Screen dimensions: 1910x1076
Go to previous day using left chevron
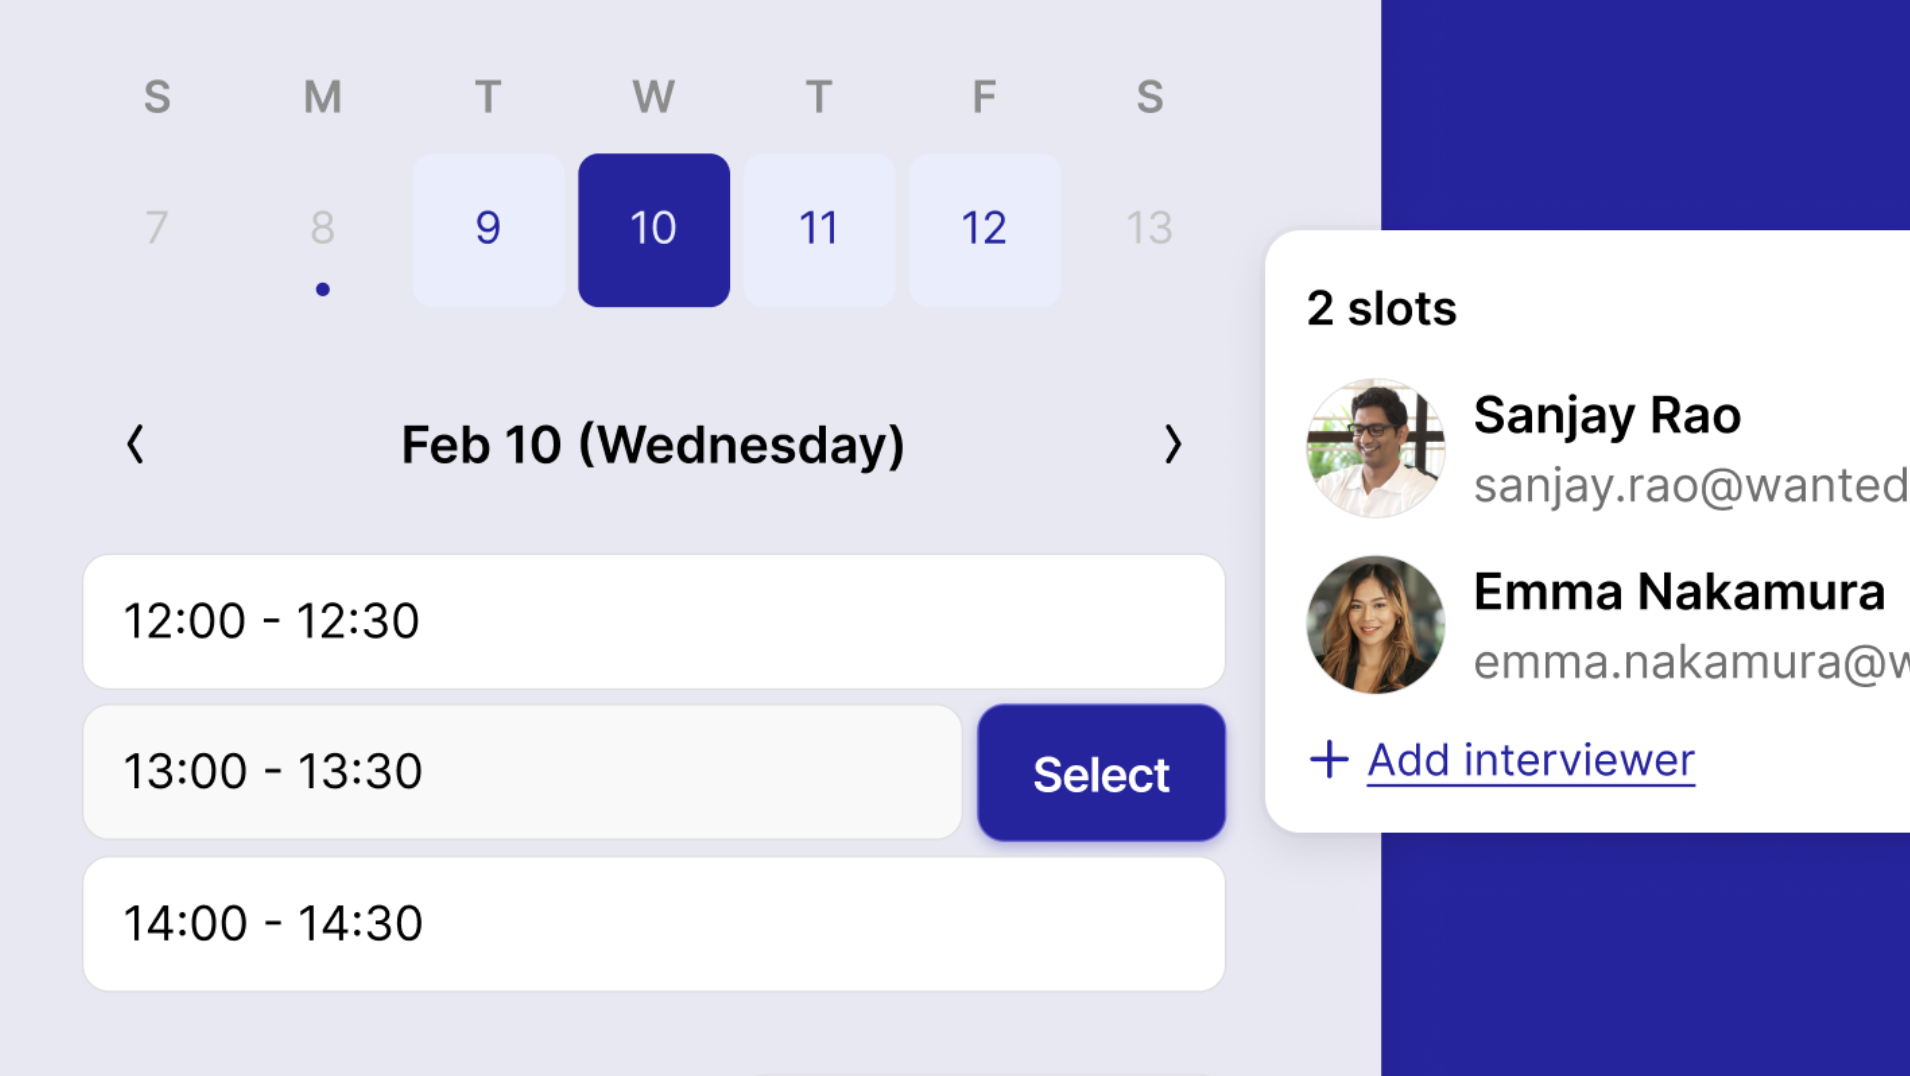click(136, 444)
